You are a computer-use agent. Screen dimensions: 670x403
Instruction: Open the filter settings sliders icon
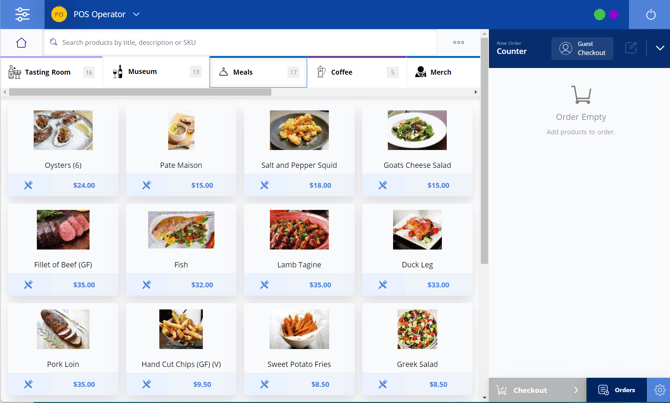(x=22, y=14)
